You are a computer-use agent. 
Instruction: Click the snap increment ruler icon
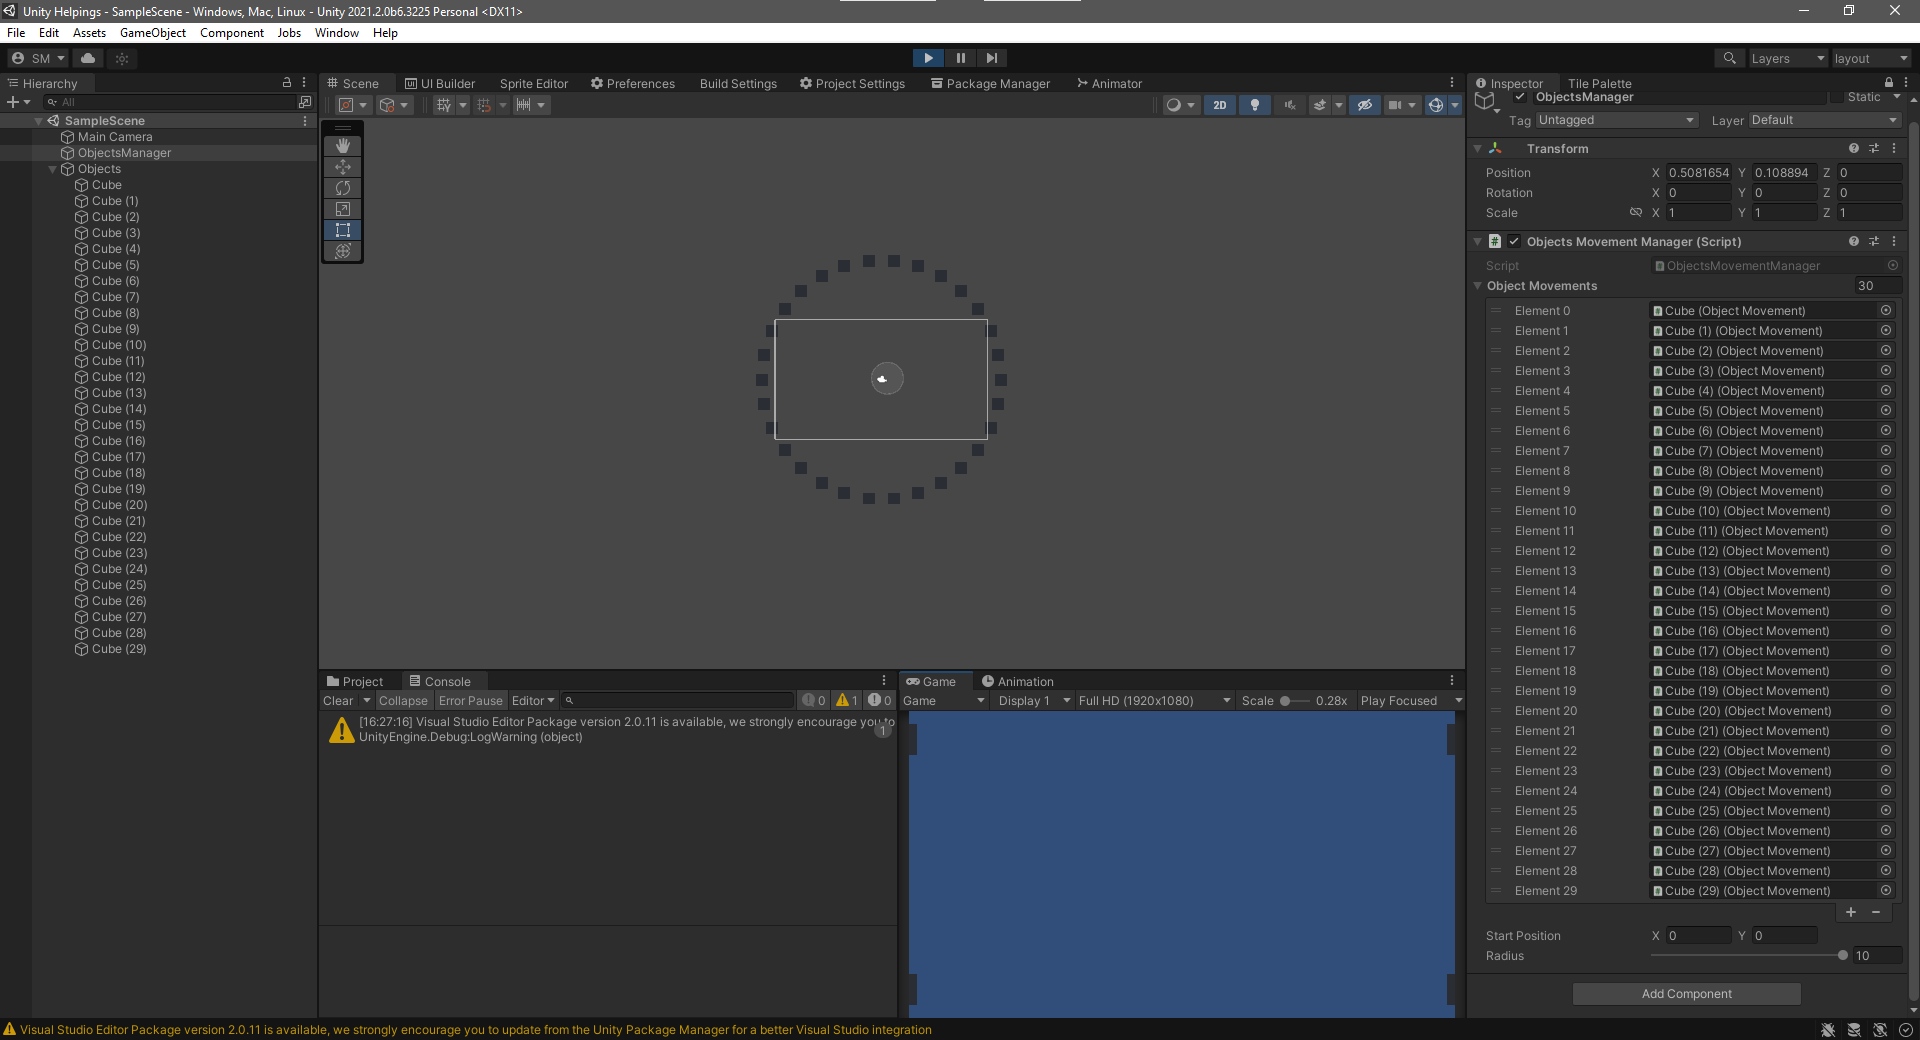click(x=523, y=105)
